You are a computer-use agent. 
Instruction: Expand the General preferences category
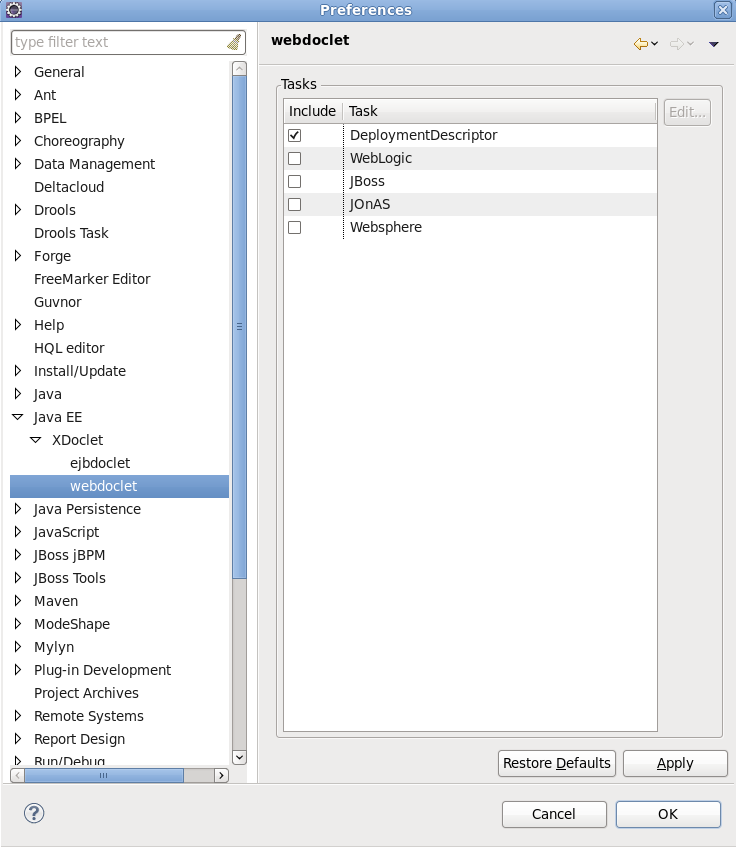pyautogui.click(x=18, y=72)
